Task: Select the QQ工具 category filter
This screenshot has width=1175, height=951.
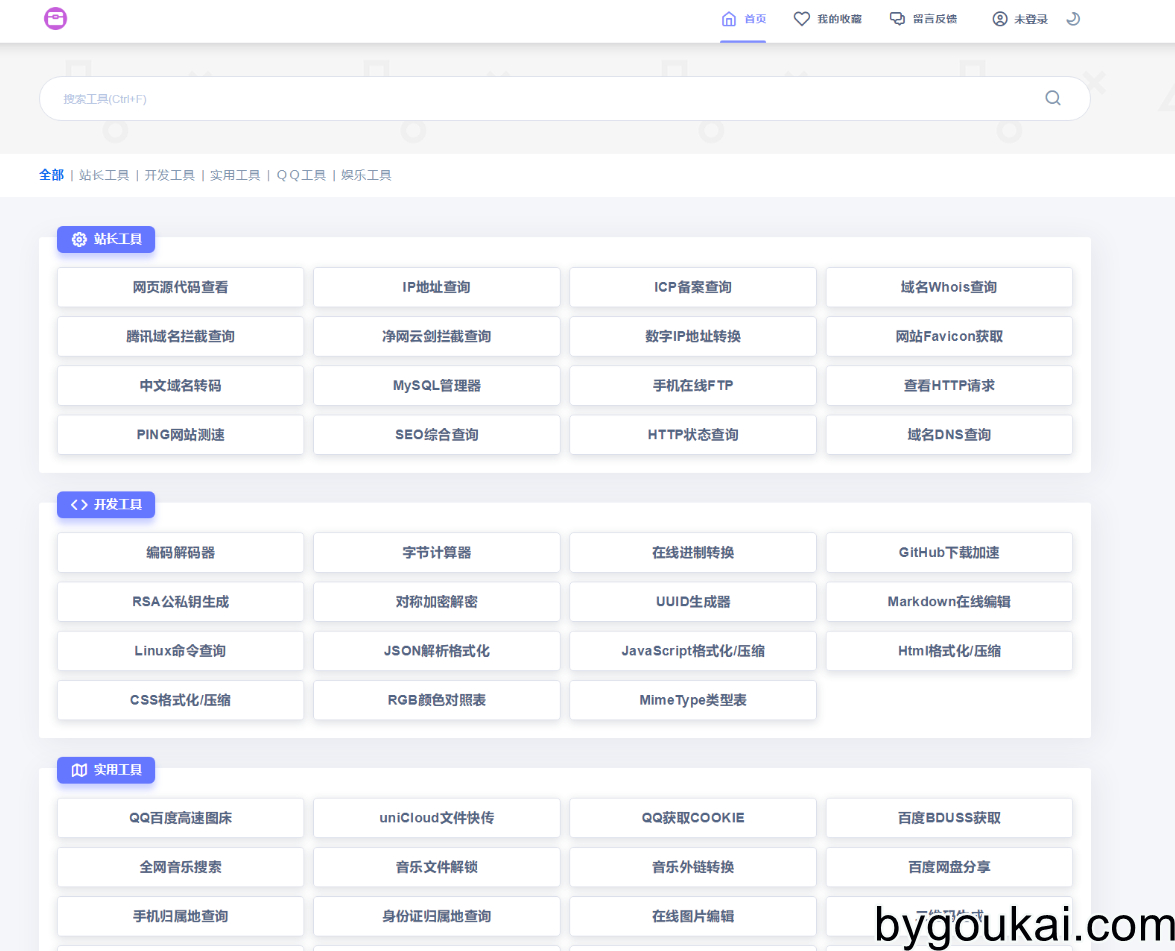Action: [301, 175]
